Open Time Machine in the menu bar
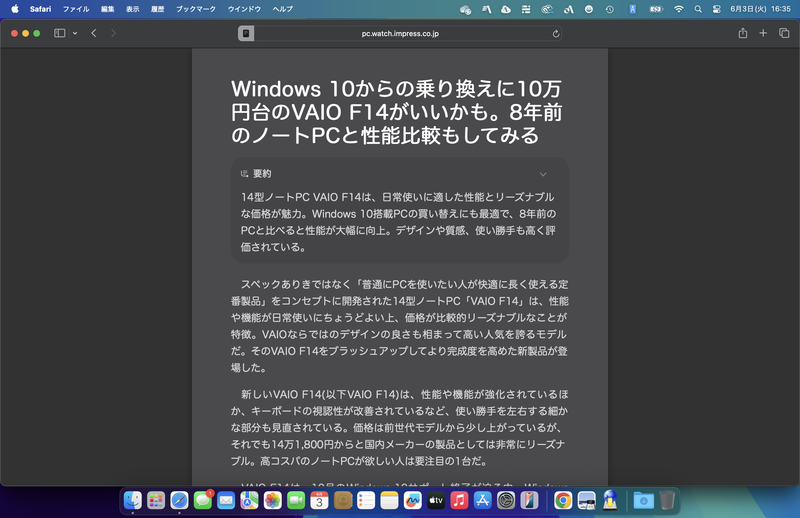The height and width of the screenshot is (518, 800). click(x=610, y=9)
